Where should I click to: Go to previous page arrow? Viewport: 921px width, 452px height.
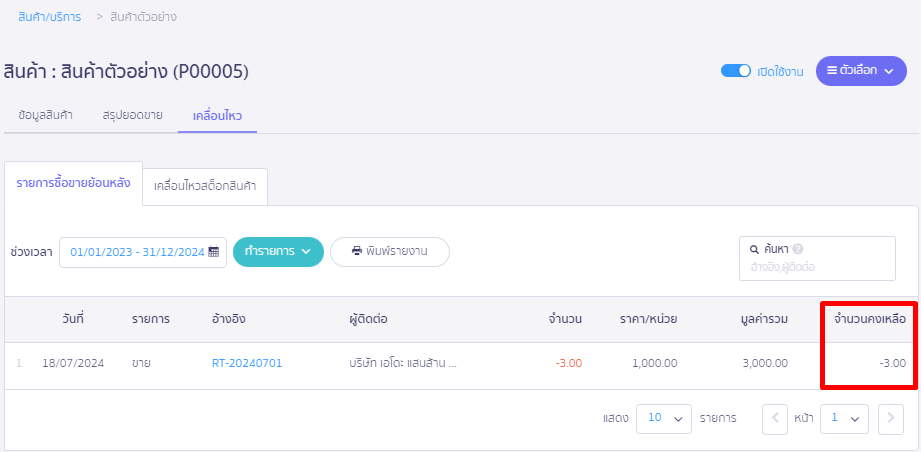(x=775, y=419)
